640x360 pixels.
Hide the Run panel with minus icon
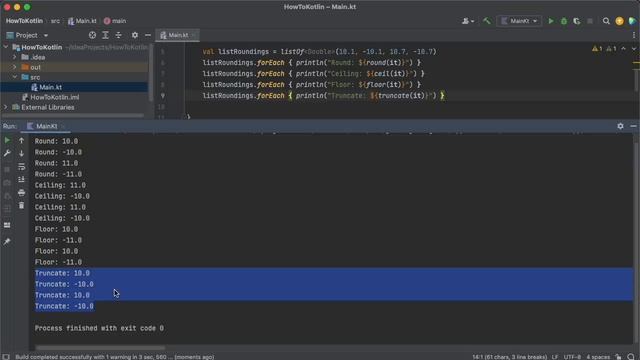[633, 126]
